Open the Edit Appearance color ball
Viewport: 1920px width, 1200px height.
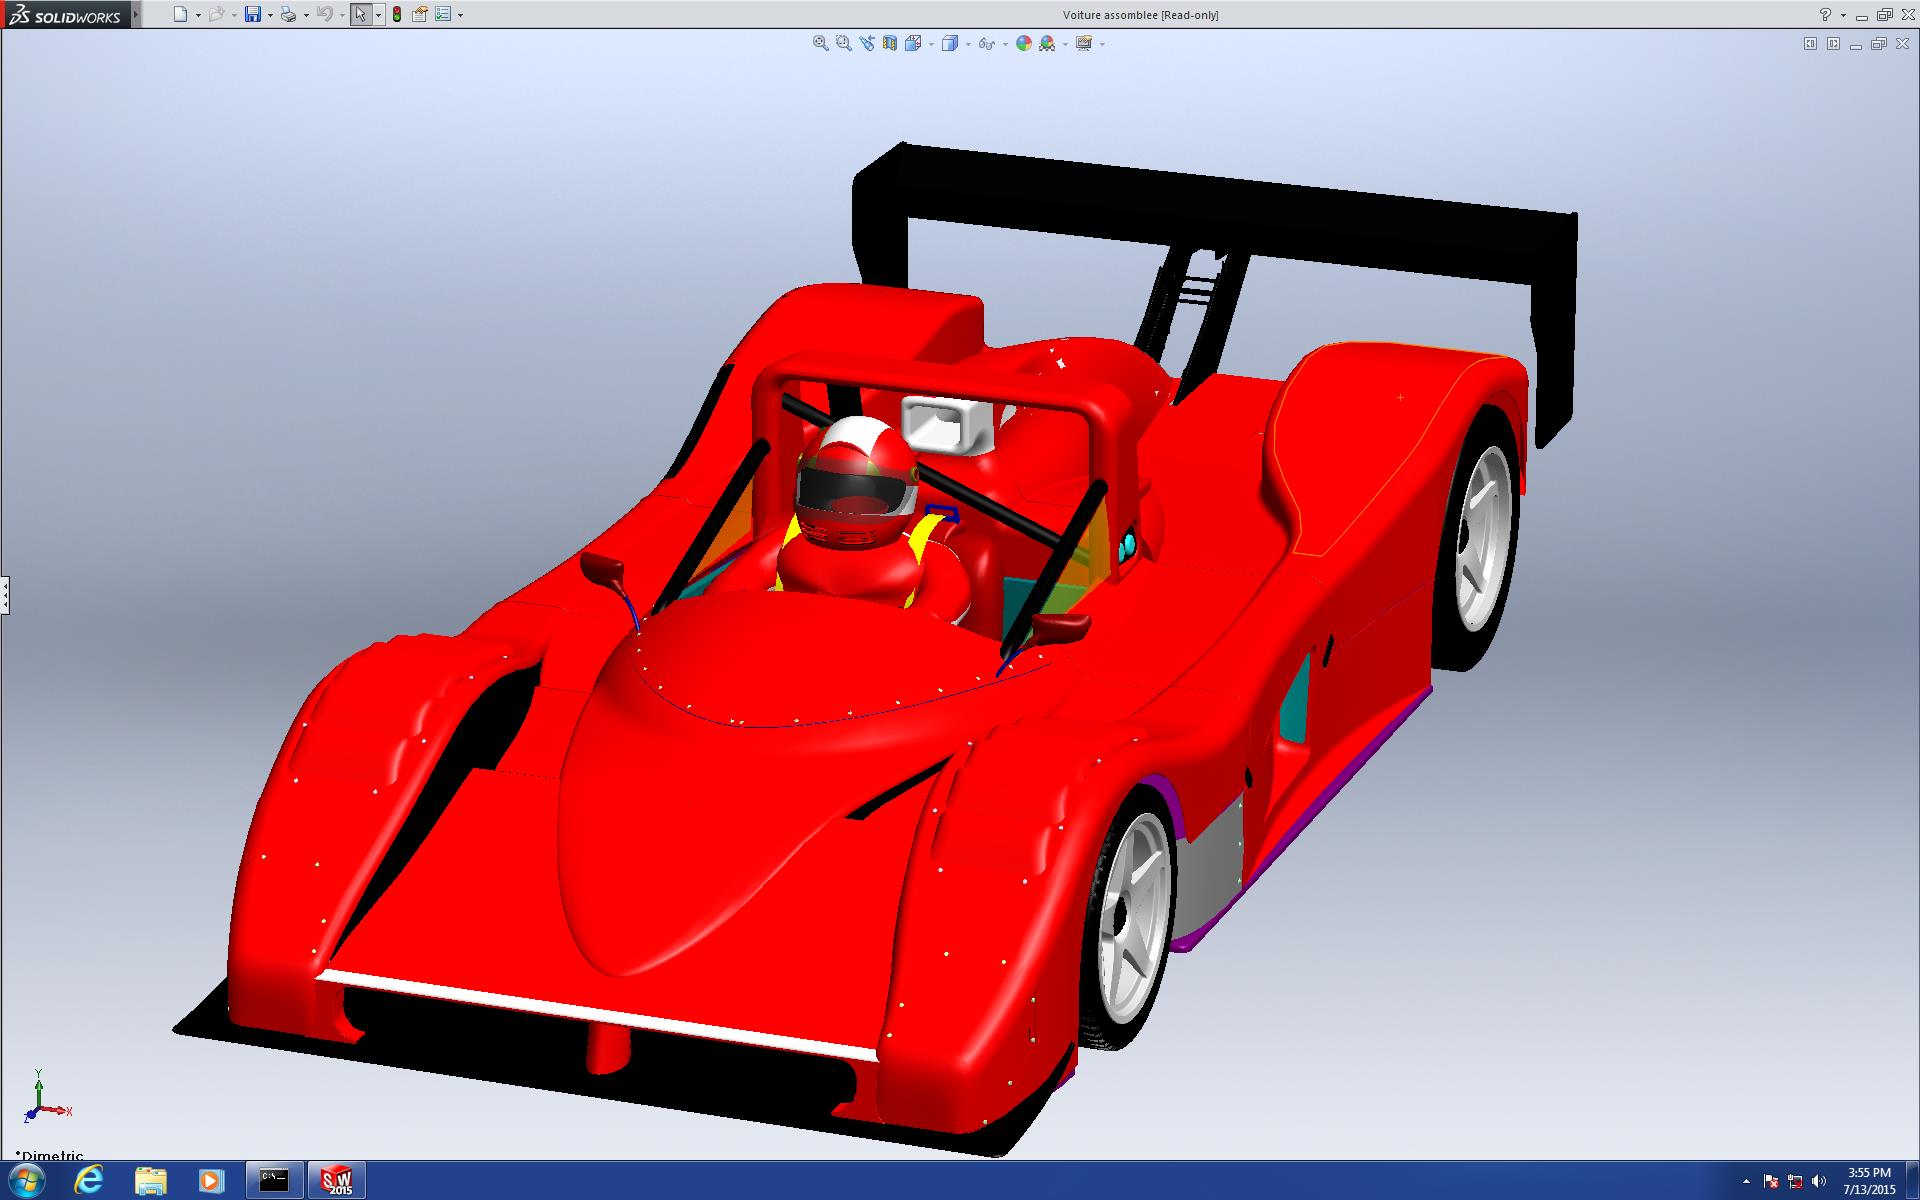[x=1023, y=43]
